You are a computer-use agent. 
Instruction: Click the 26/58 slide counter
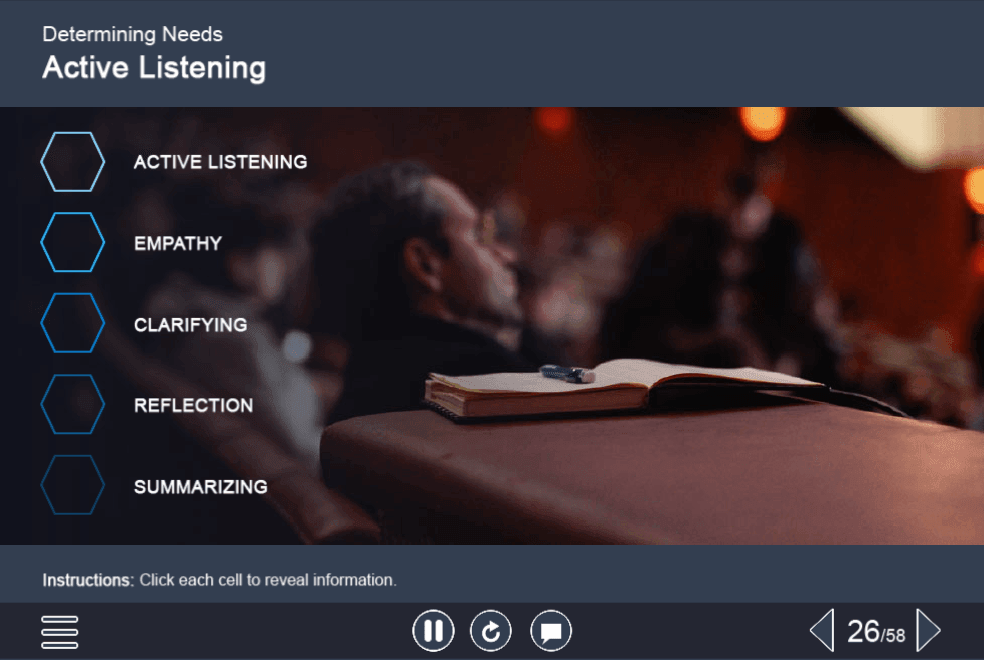[x=876, y=632]
